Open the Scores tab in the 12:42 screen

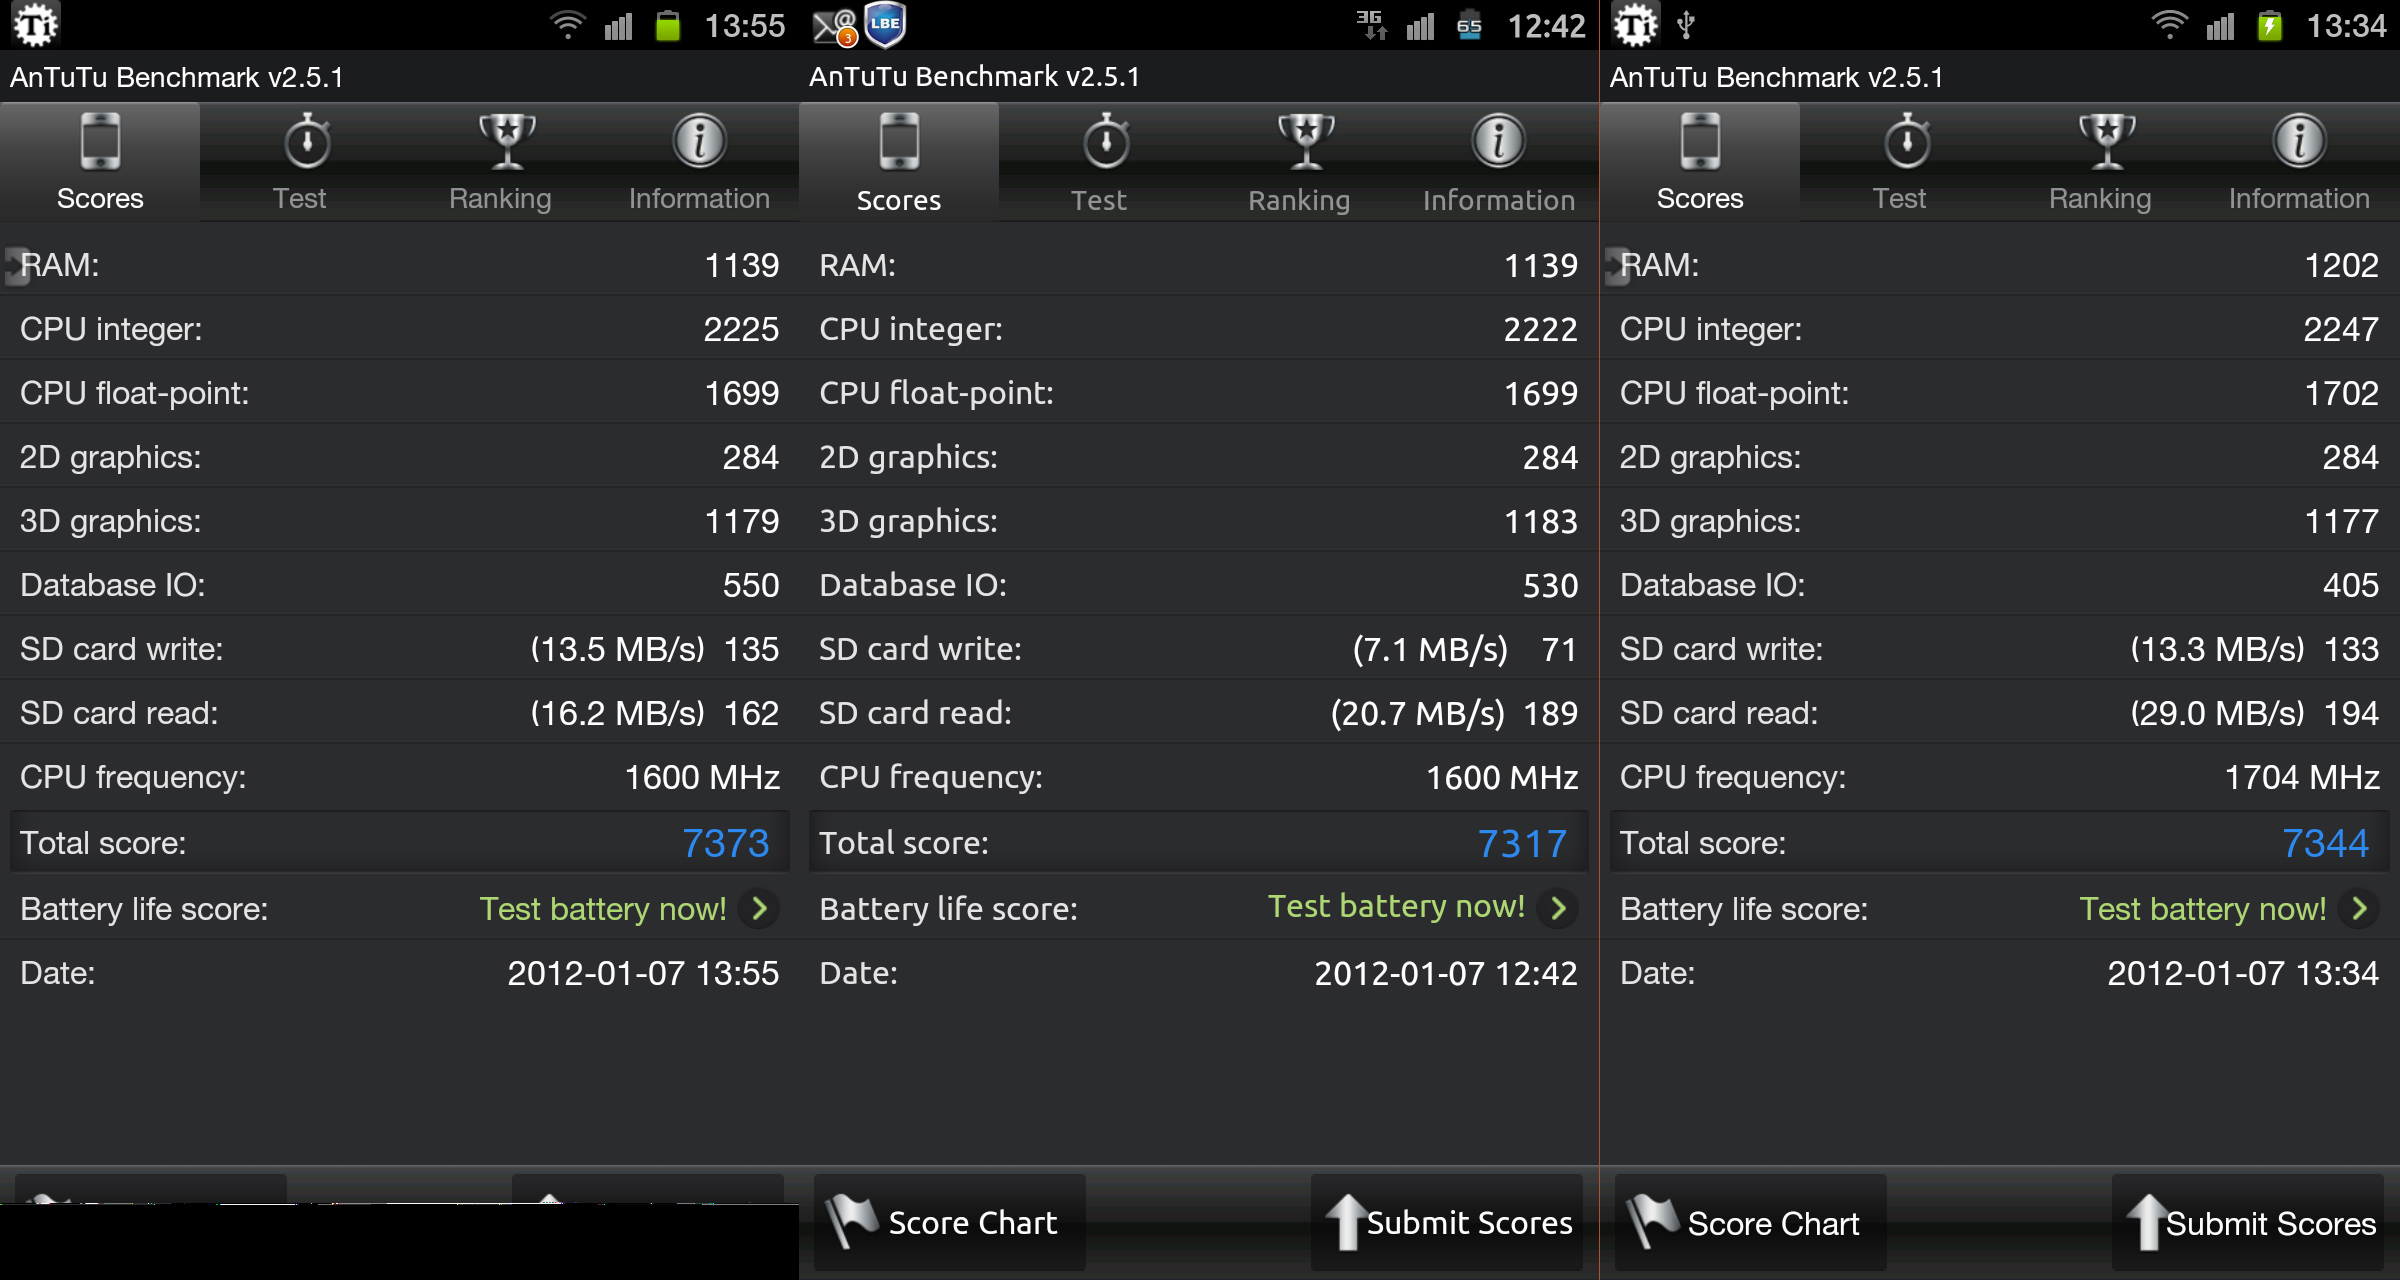[x=899, y=162]
